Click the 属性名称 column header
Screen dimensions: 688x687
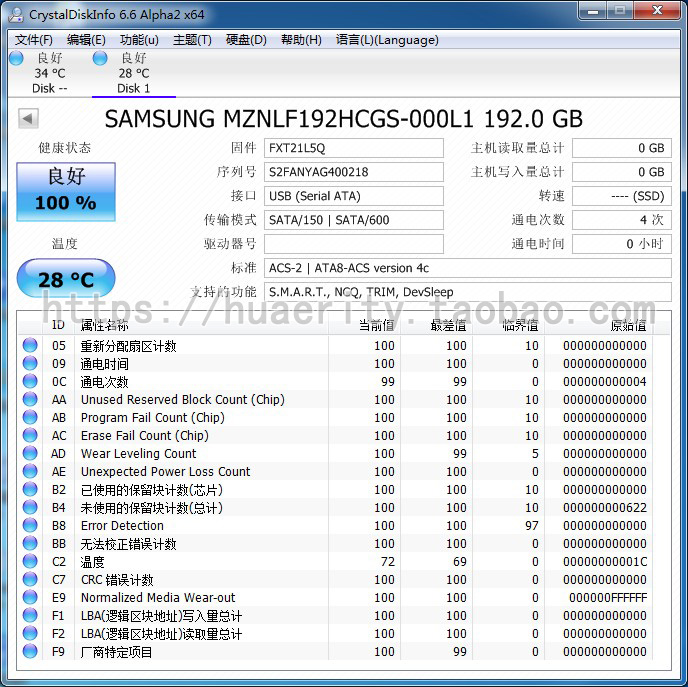[x=201, y=325]
